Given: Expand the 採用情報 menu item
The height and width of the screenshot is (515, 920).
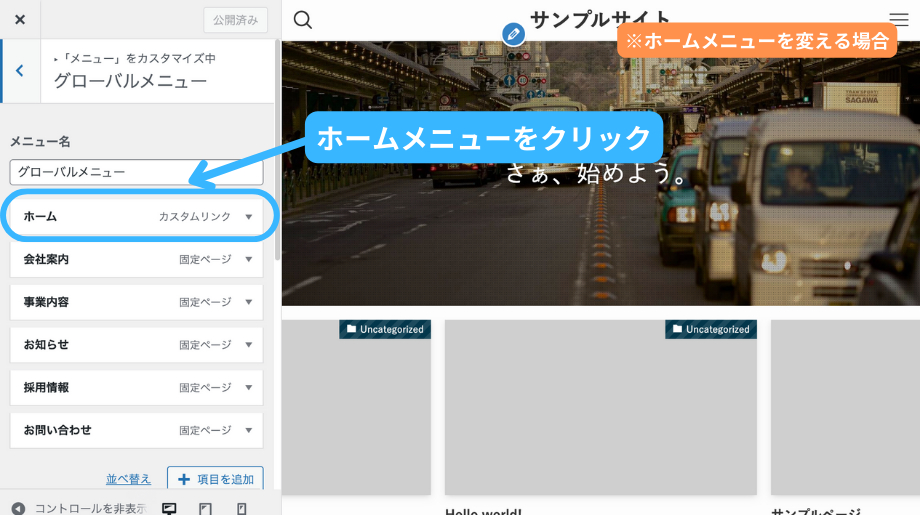Looking at the screenshot, I should [249, 388].
